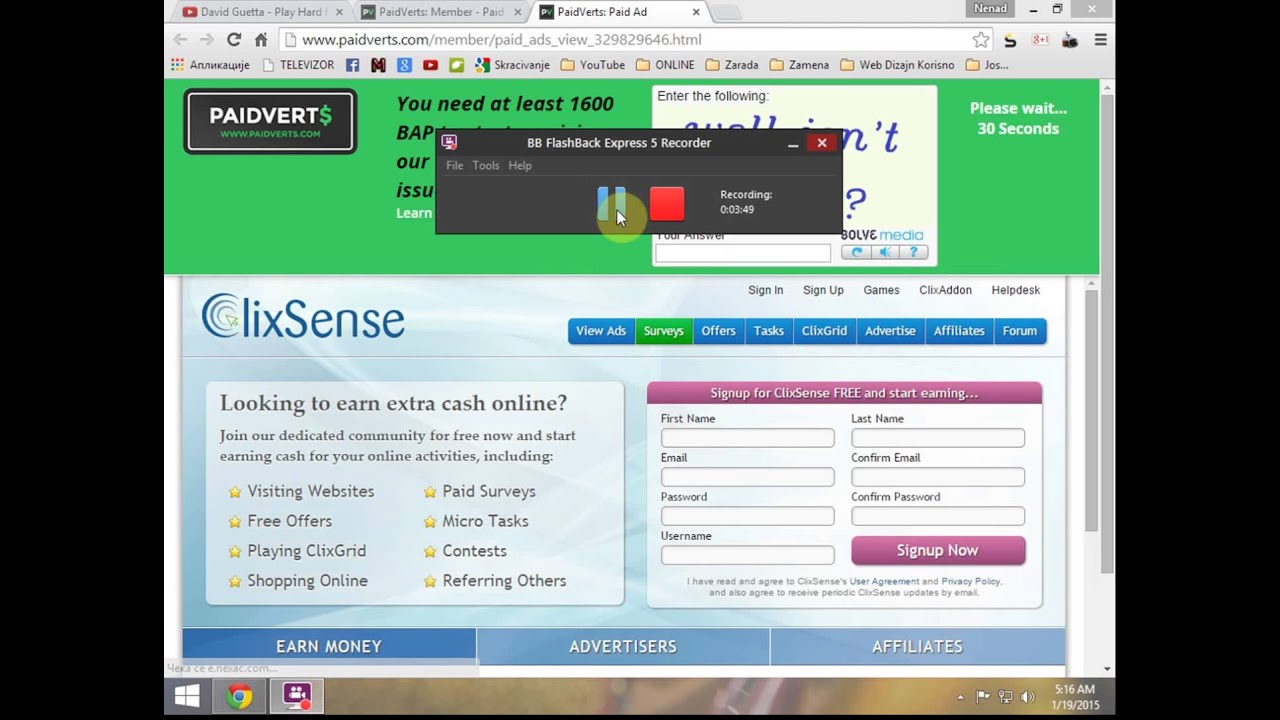This screenshot has width=1280, height=720.
Task: Refresh the captcha puzzle
Action: point(855,253)
